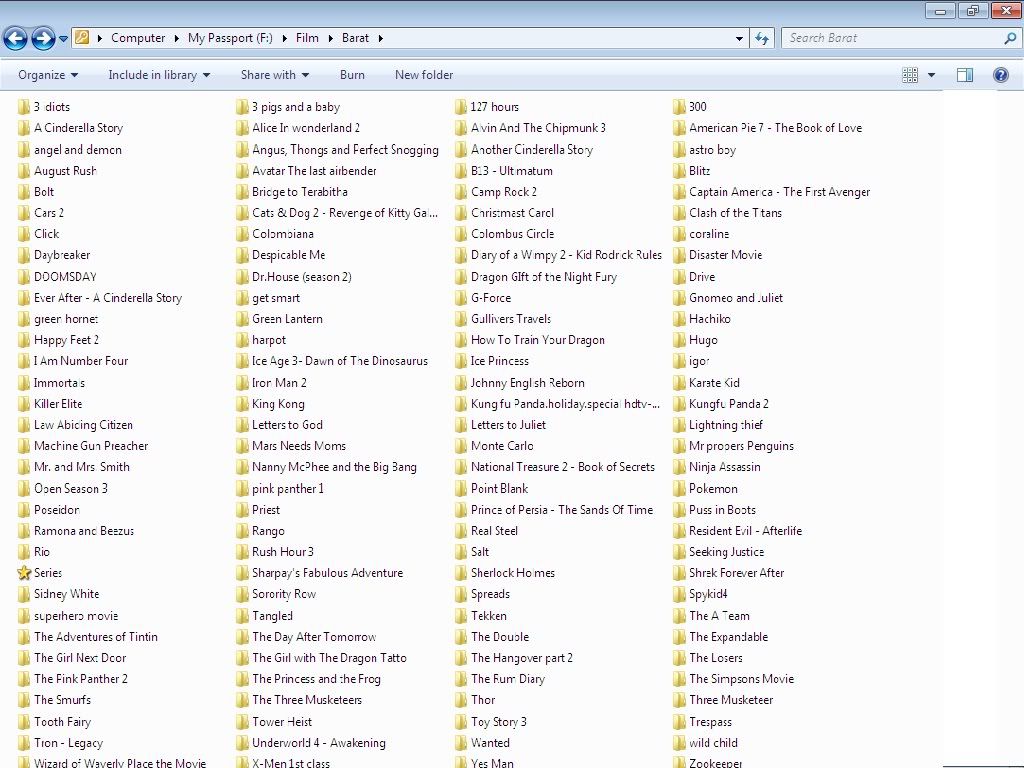Click the address bar location icon
The image size is (1024, 768).
coord(82,38)
